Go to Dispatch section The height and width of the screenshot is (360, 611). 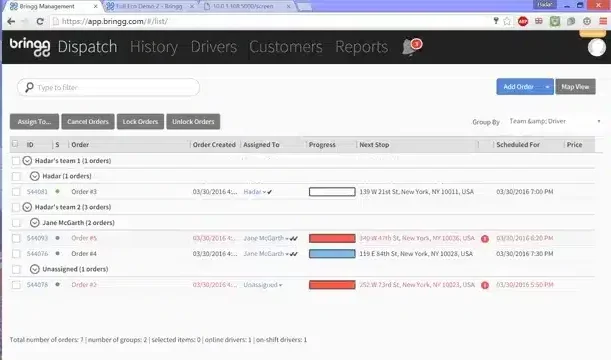[x=87, y=47]
